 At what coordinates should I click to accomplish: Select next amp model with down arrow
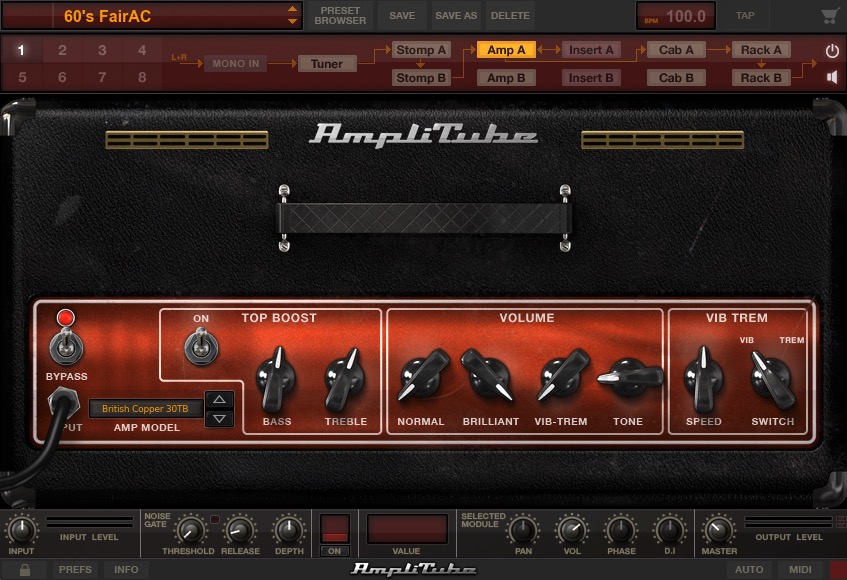tap(219, 418)
